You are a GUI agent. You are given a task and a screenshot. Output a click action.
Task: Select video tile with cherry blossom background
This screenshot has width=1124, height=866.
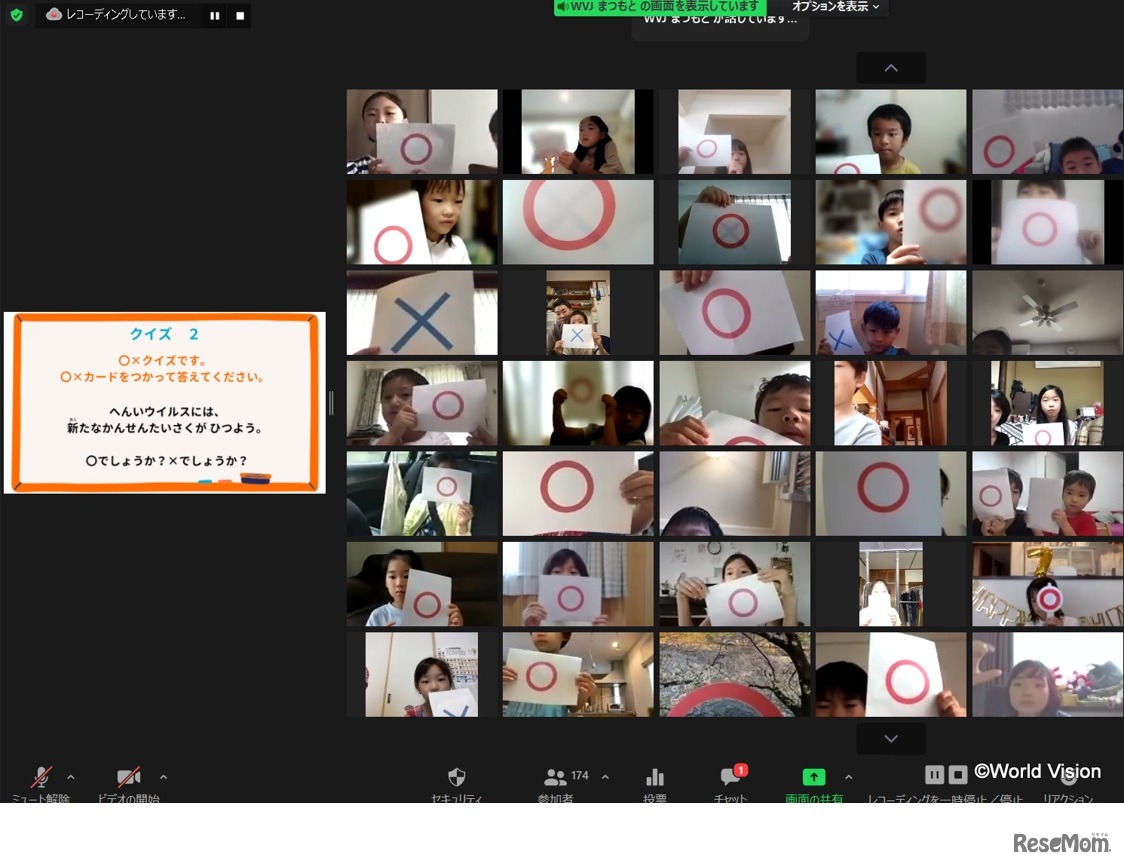(735, 674)
